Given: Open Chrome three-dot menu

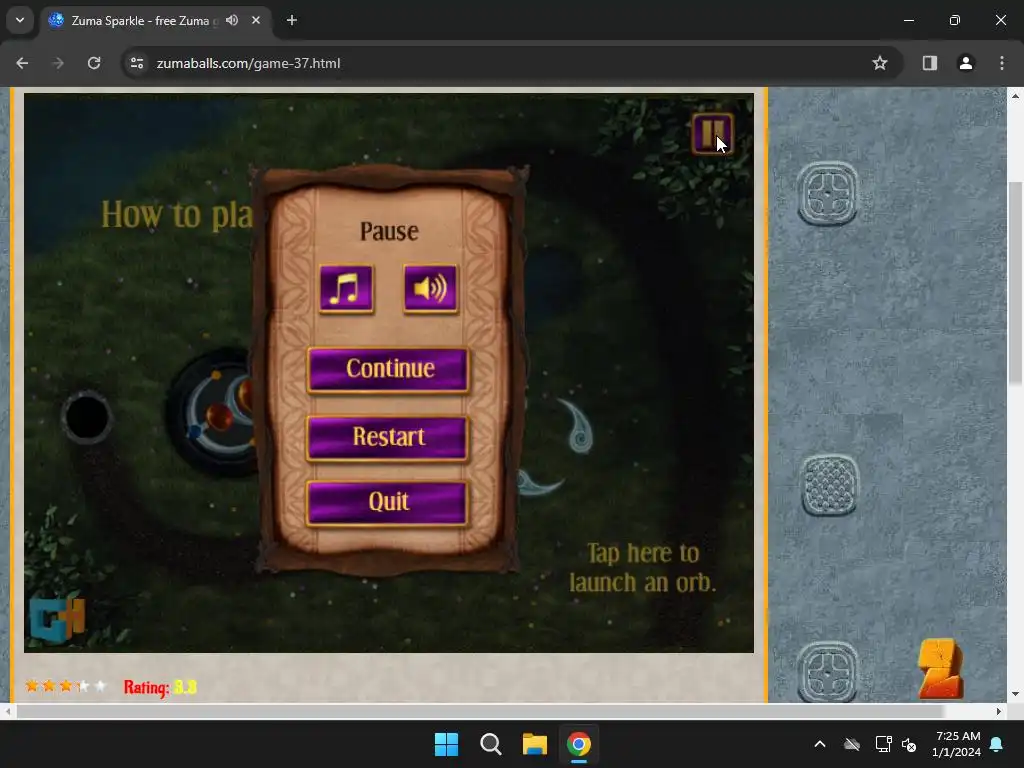Looking at the screenshot, I should click(1002, 63).
